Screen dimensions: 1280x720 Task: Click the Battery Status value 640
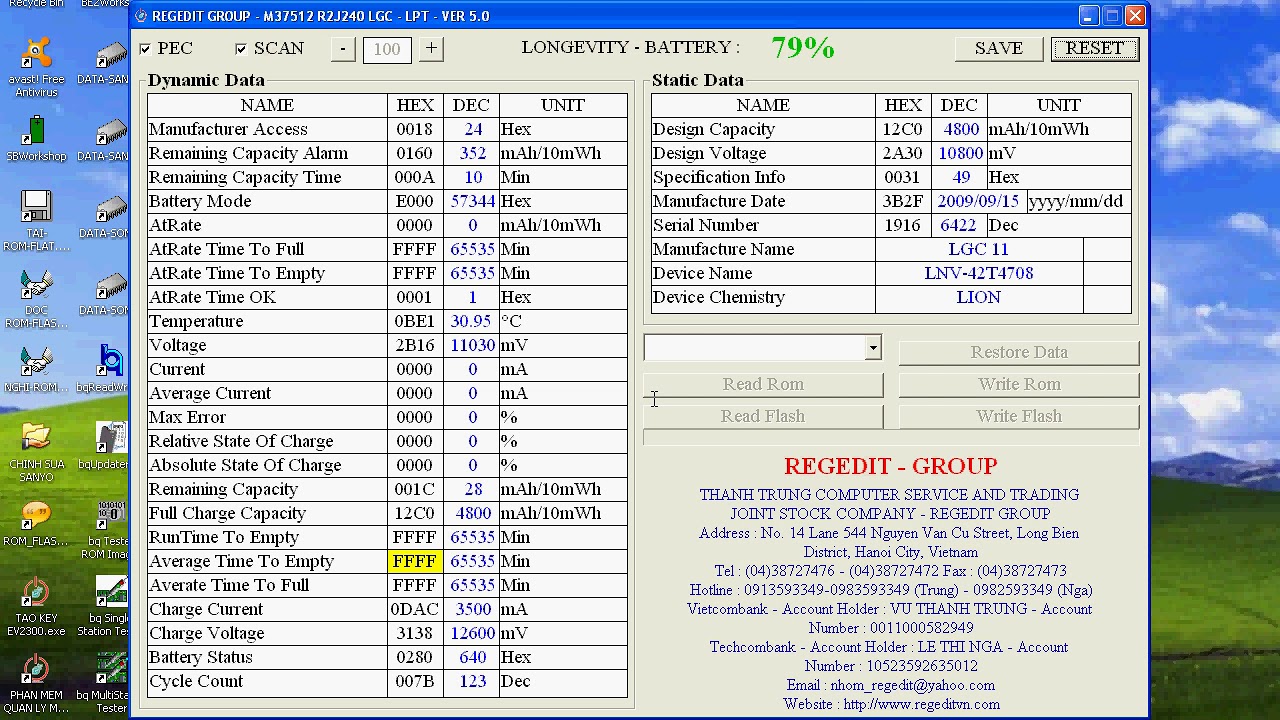point(472,657)
